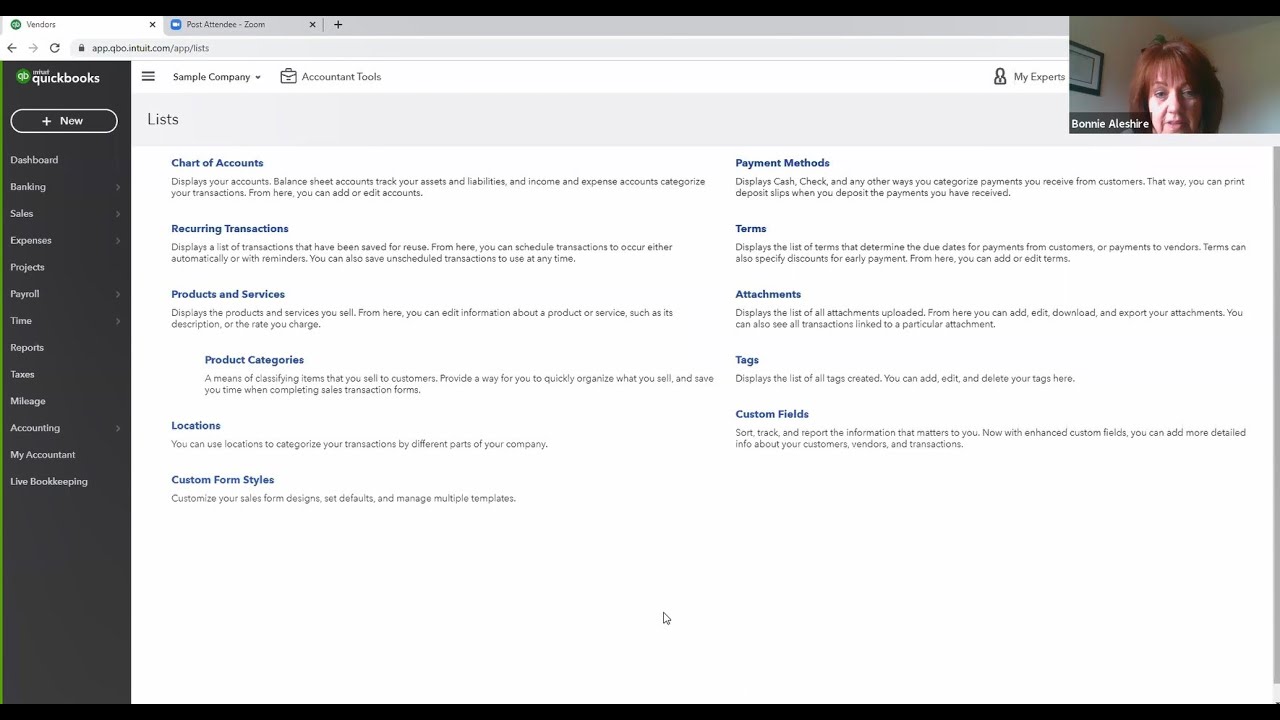Go back in browser
The height and width of the screenshot is (720, 1280).
pyautogui.click(x=12, y=48)
